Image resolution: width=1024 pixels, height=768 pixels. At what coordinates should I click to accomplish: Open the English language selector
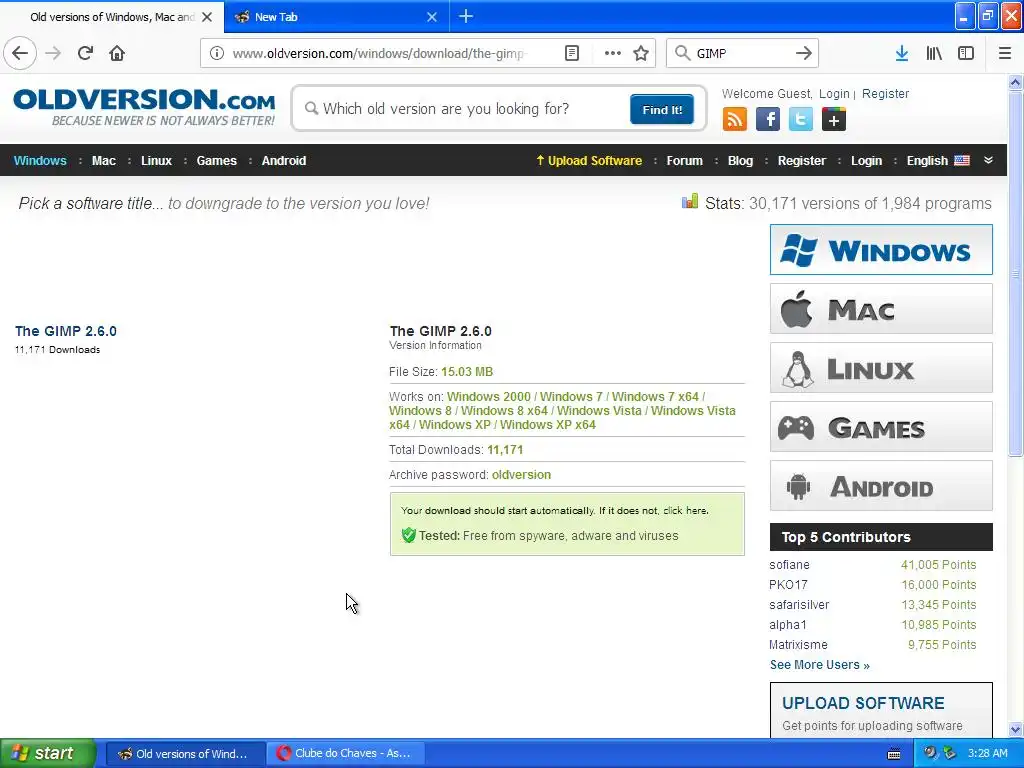pos(938,161)
